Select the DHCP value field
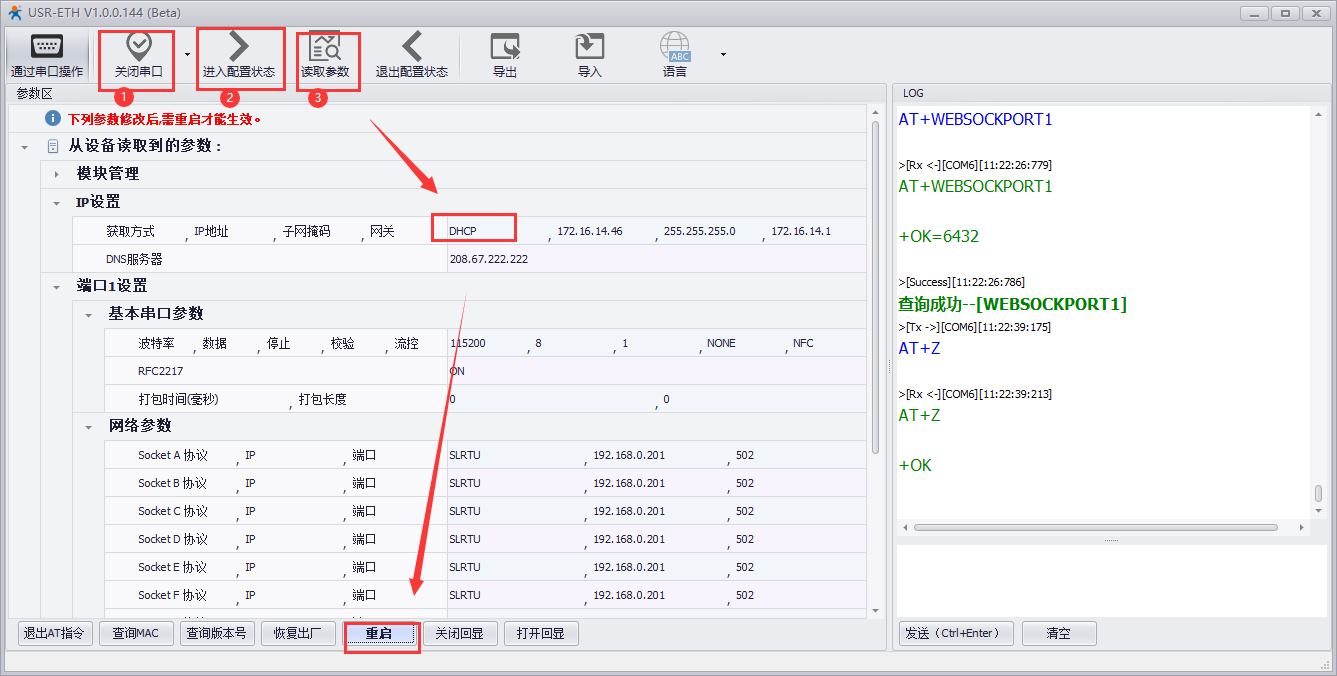 (474, 231)
